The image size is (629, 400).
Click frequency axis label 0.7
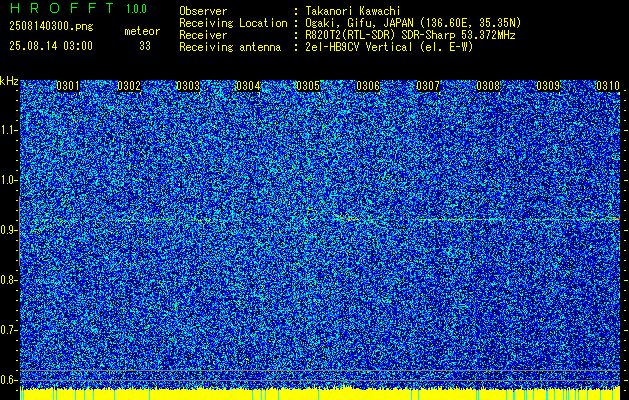[x=8, y=330]
